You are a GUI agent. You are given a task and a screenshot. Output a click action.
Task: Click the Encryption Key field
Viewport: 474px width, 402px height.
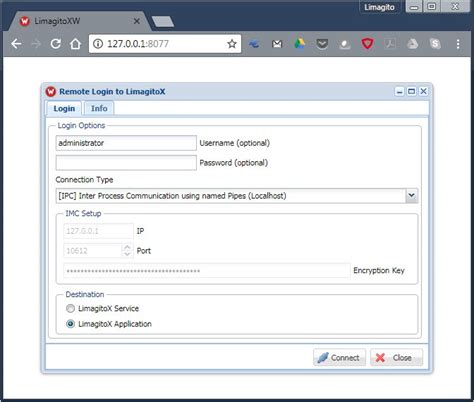pos(207,271)
